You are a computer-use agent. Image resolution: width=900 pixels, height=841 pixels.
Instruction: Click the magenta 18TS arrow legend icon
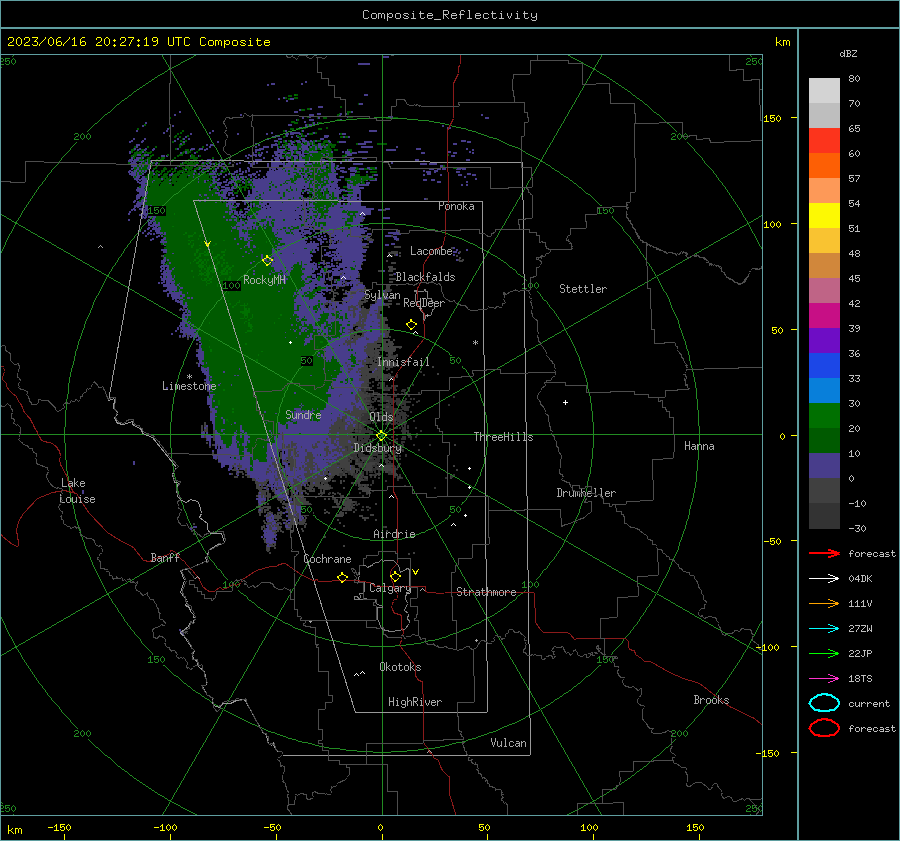point(824,679)
